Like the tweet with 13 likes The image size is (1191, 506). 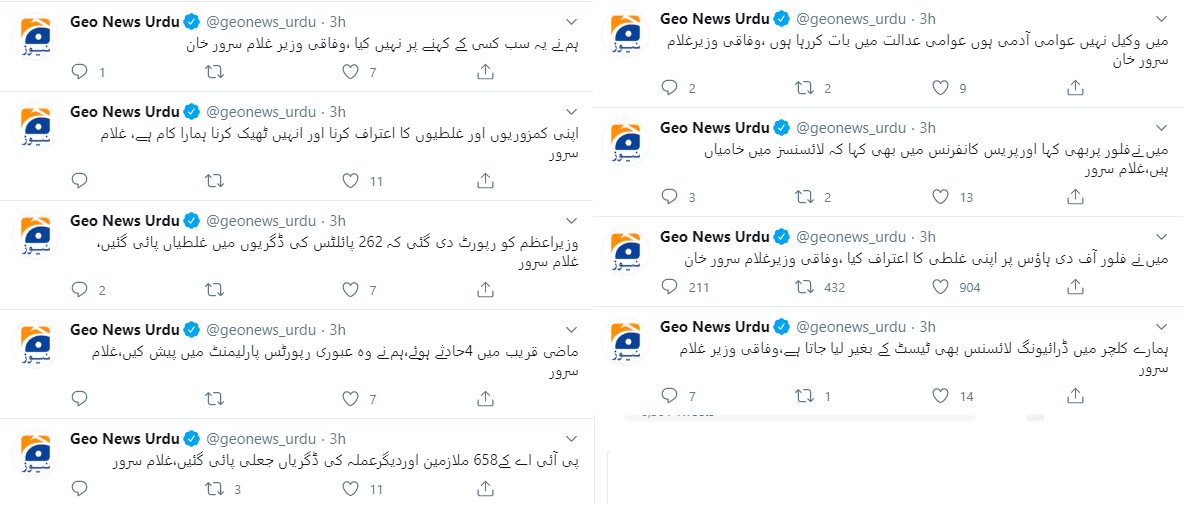click(940, 198)
